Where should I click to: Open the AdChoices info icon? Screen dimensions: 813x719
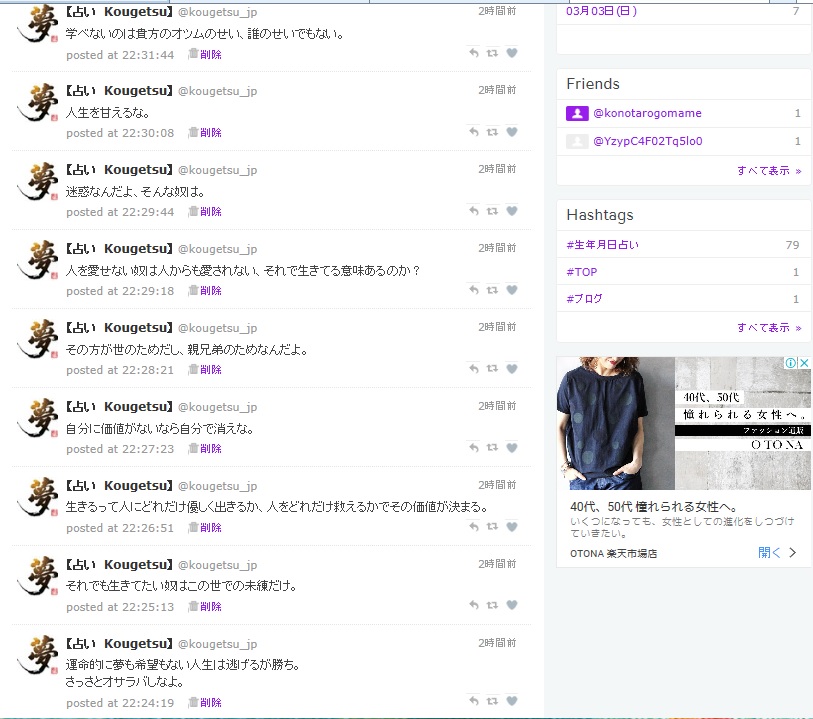coord(791,363)
